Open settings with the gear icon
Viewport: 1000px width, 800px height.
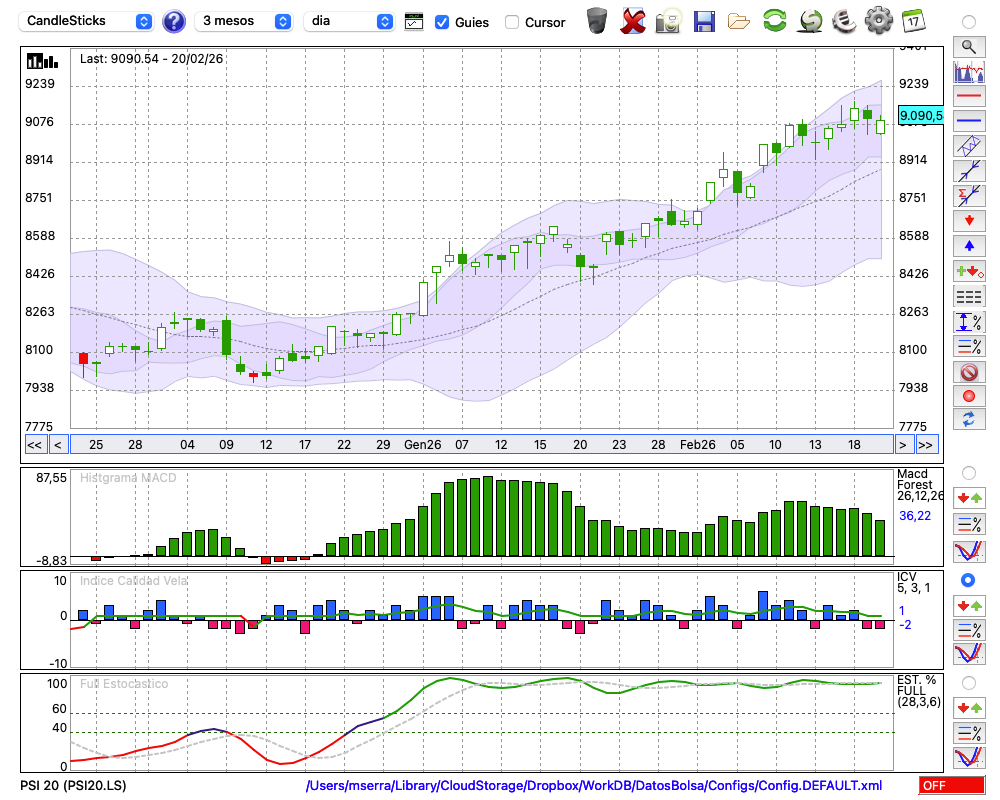pyautogui.click(x=878, y=21)
